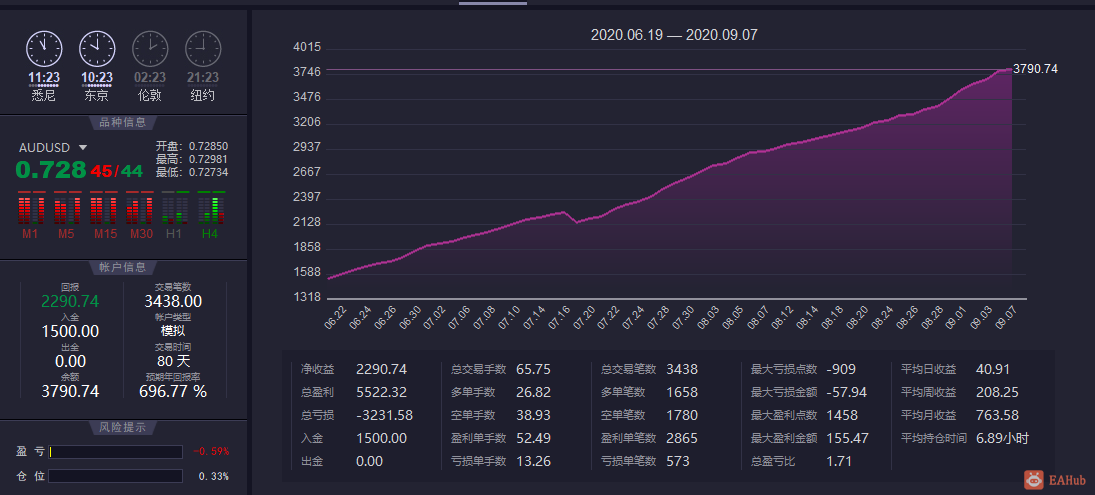Click the 品种信息 section header tab
This screenshot has width=1095, height=495.
(123, 123)
